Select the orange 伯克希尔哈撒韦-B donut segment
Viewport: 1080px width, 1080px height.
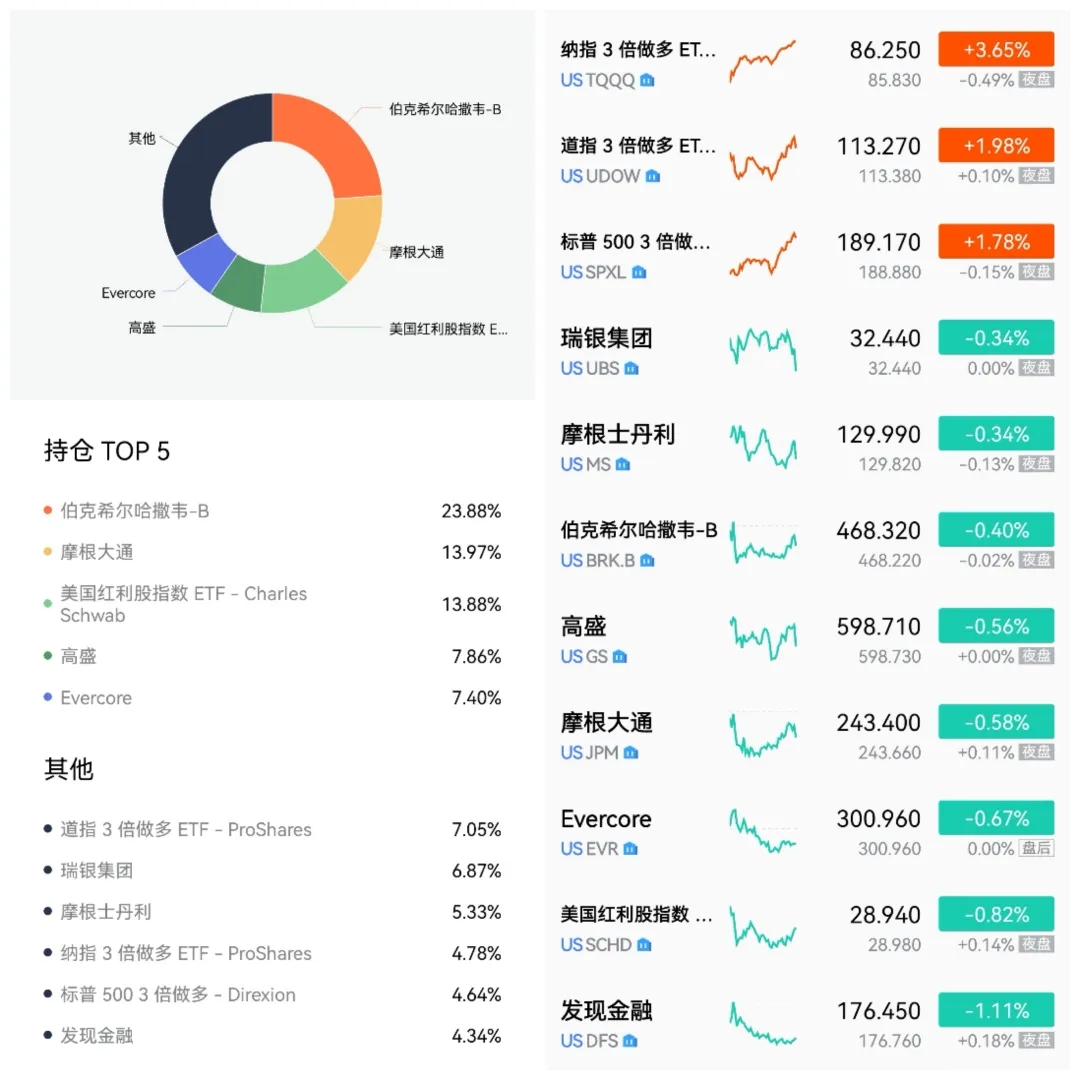click(x=331, y=141)
